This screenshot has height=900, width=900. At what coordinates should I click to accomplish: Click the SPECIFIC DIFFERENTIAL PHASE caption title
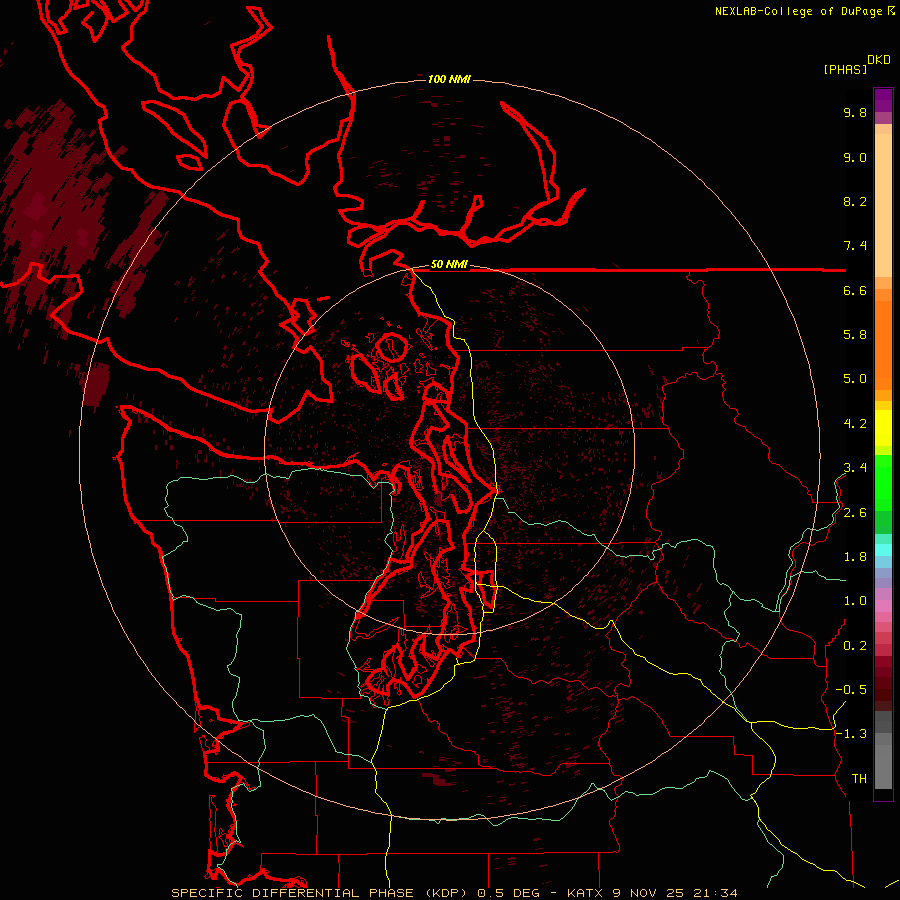point(292,893)
